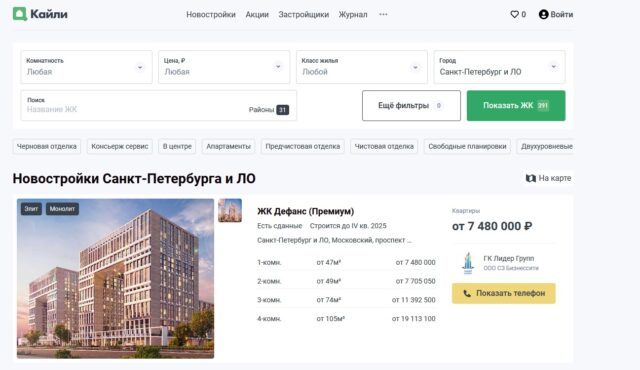Viewport: 640px width, 370px height.
Task: Click Показать телефон button
Action: pos(504,293)
